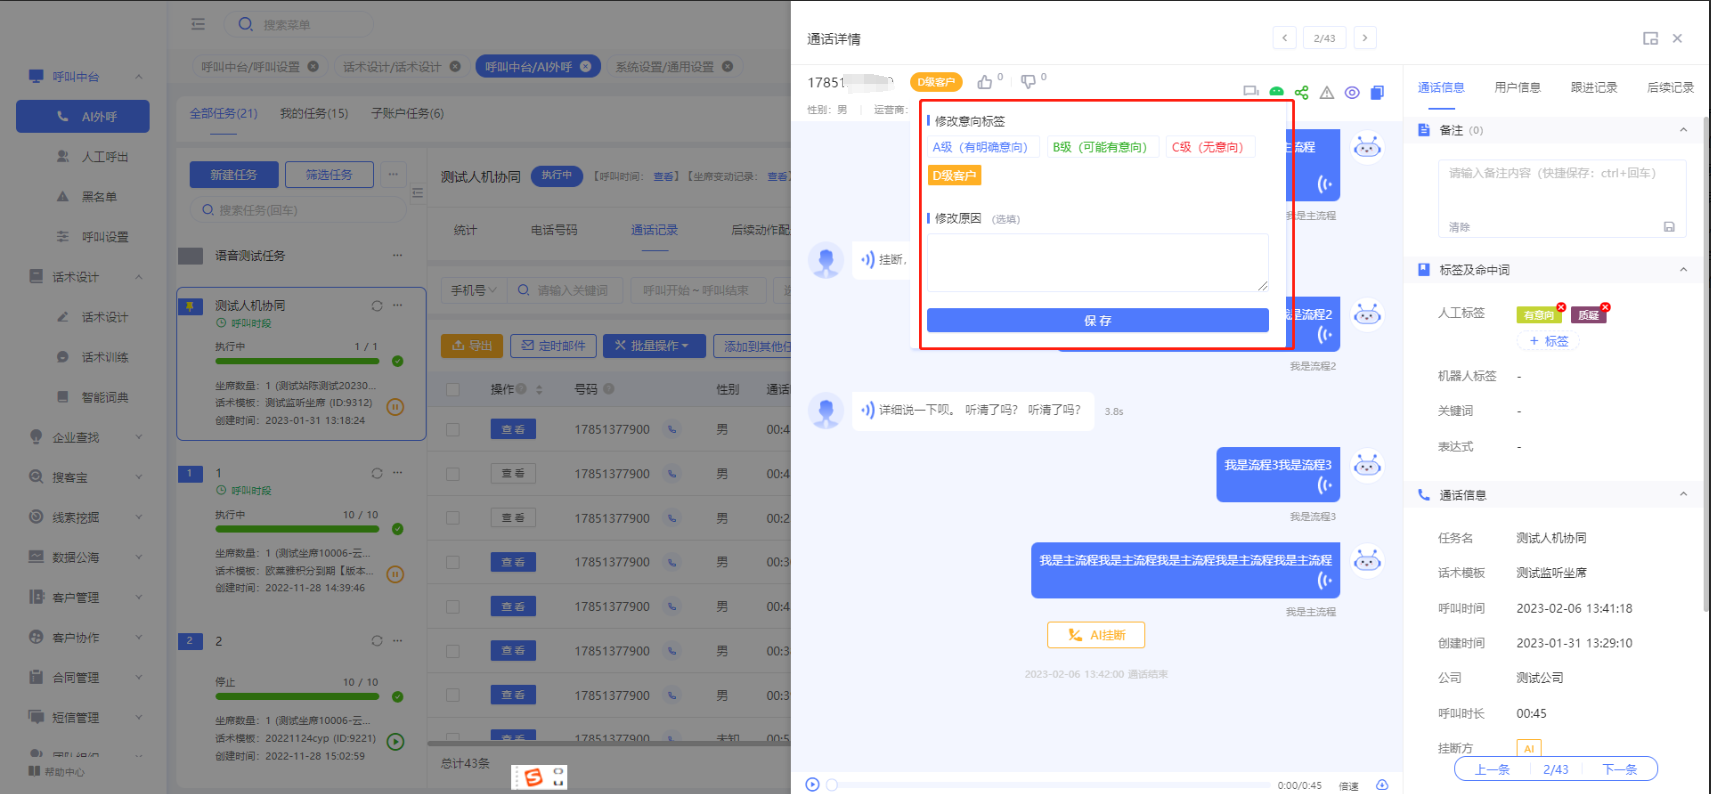Click the share icon in call details
The image size is (1711, 794).
(x=1301, y=92)
